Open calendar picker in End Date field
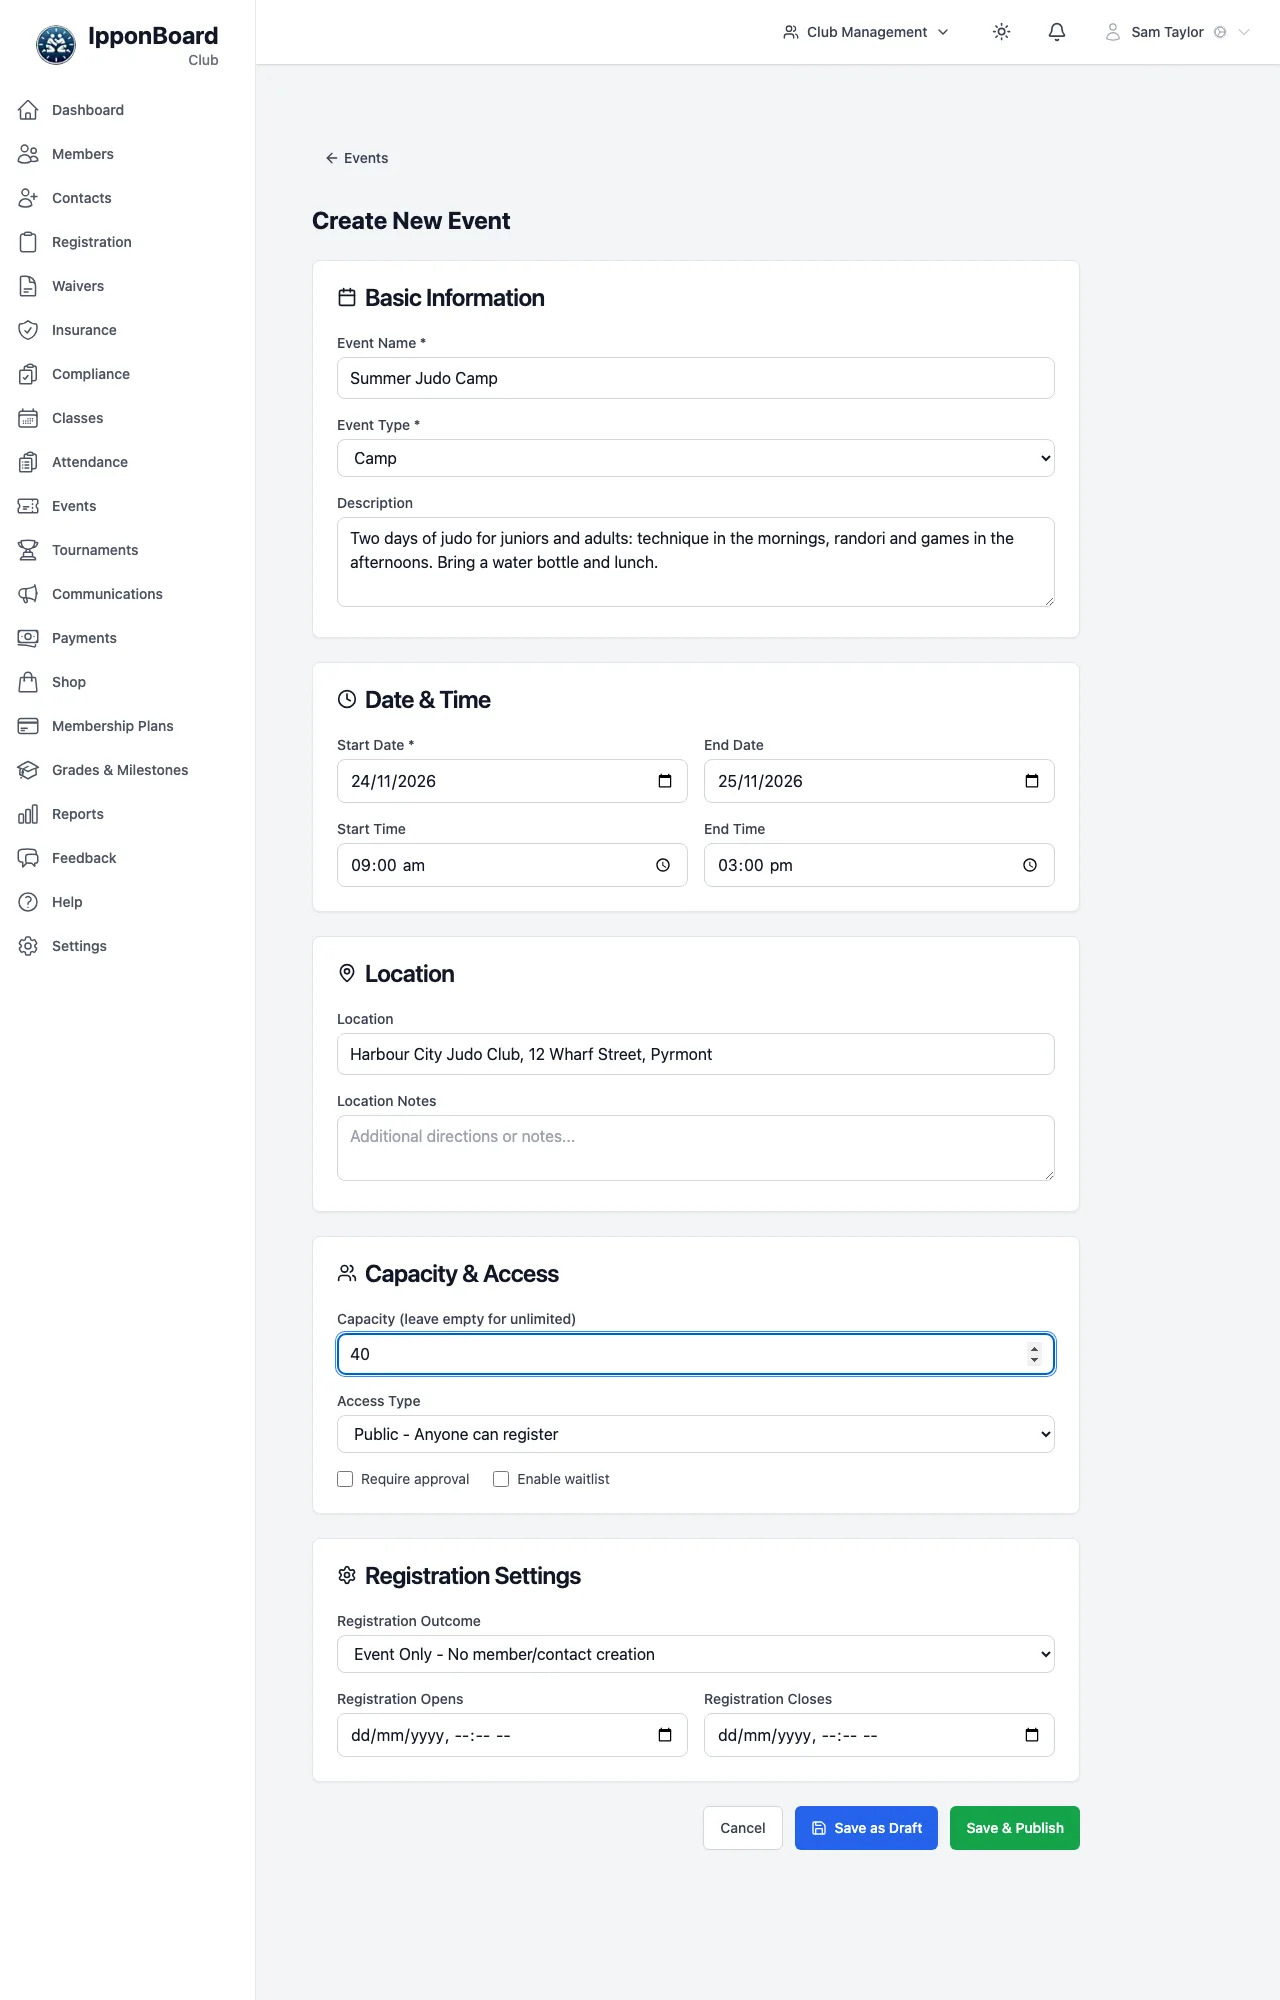This screenshot has width=1280, height=2000. [x=1032, y=781]
